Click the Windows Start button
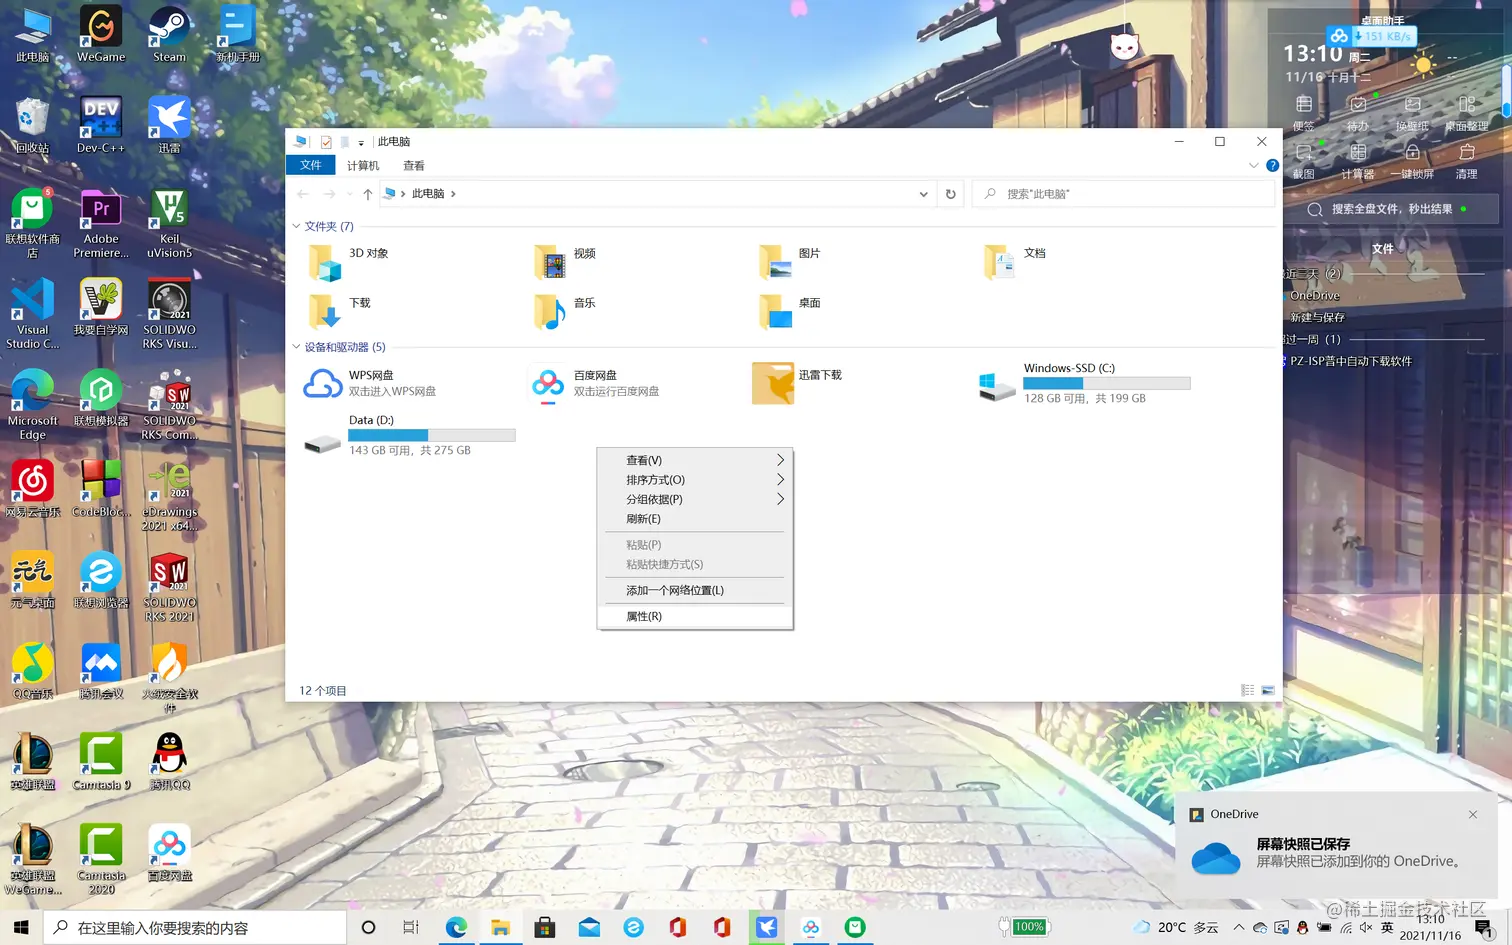 (21, 927)
